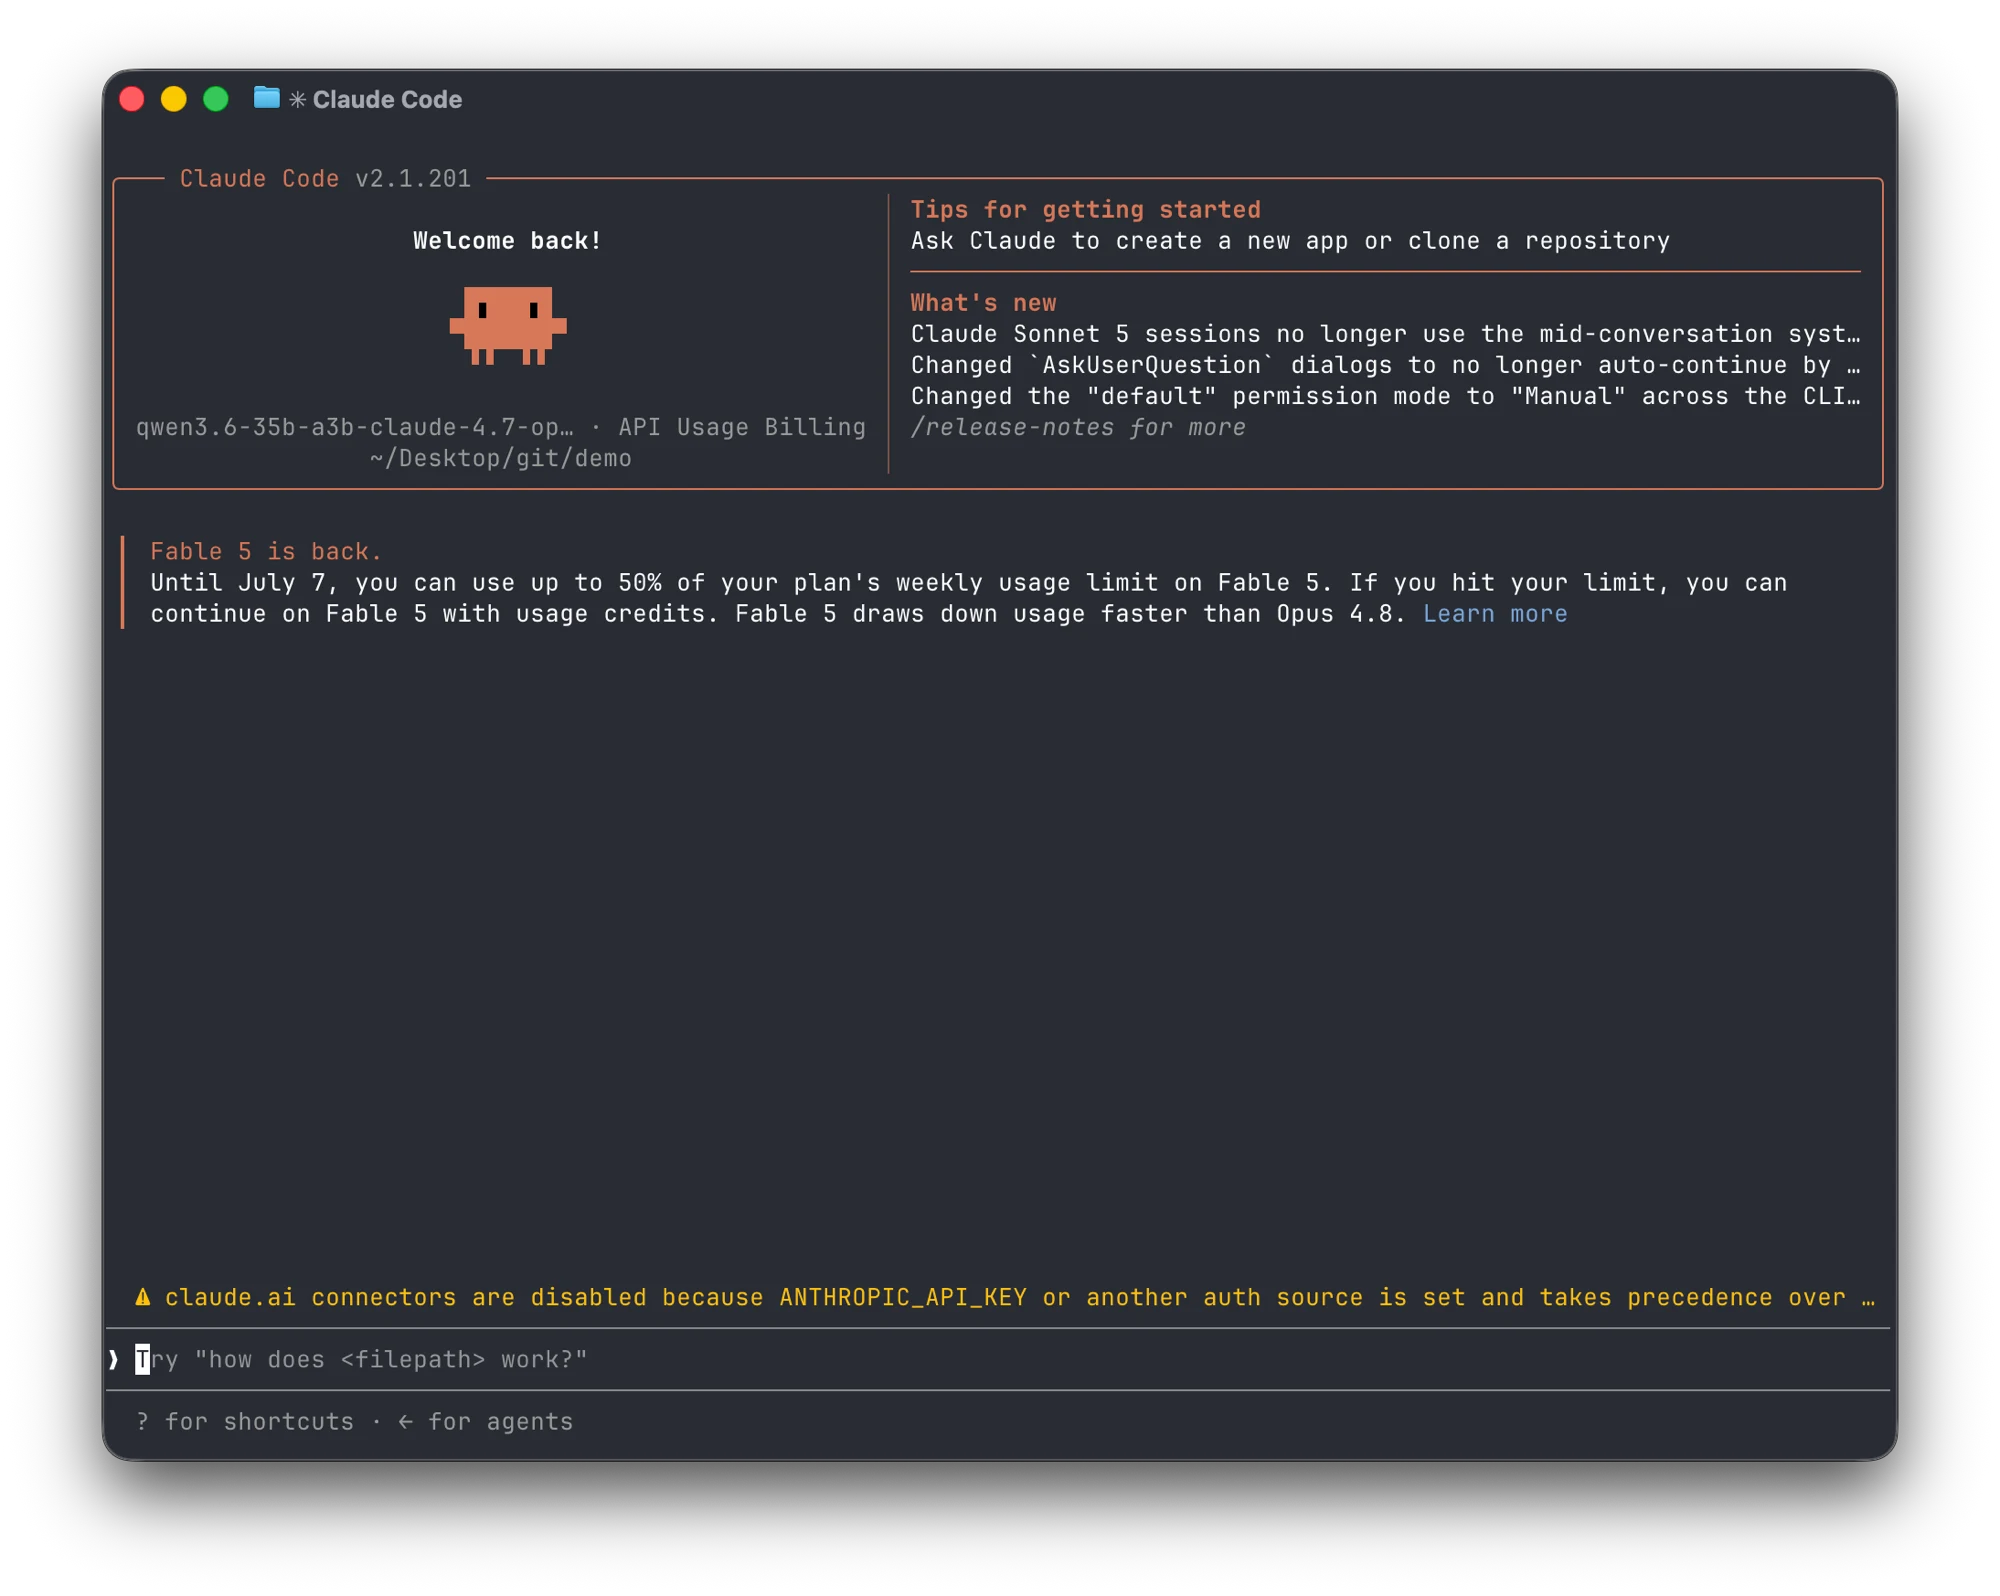
Task: Click the folder icon in the title bar
Action: coord(266,98)
